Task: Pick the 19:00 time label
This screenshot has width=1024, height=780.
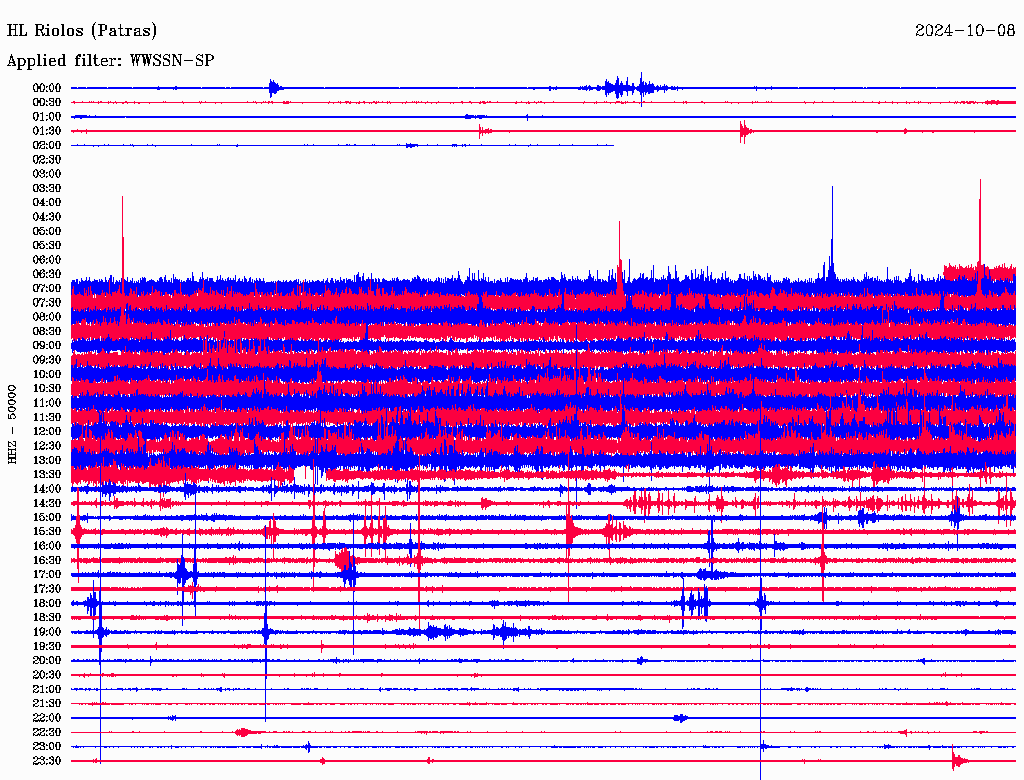Action: pyautogui.click(x=47, y=632)
